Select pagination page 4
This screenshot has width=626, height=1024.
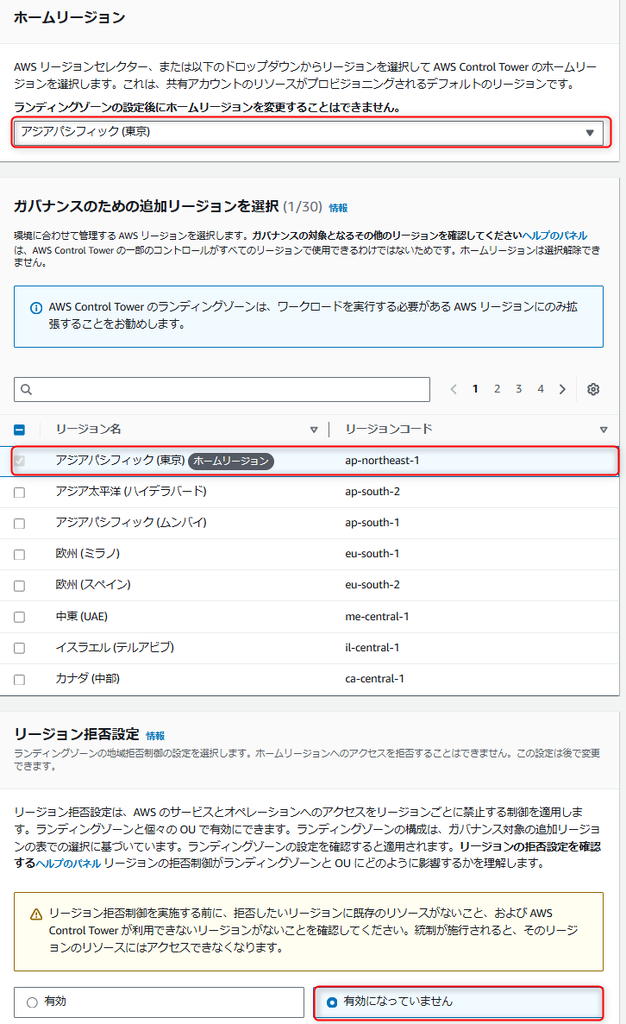pos(540,389)
